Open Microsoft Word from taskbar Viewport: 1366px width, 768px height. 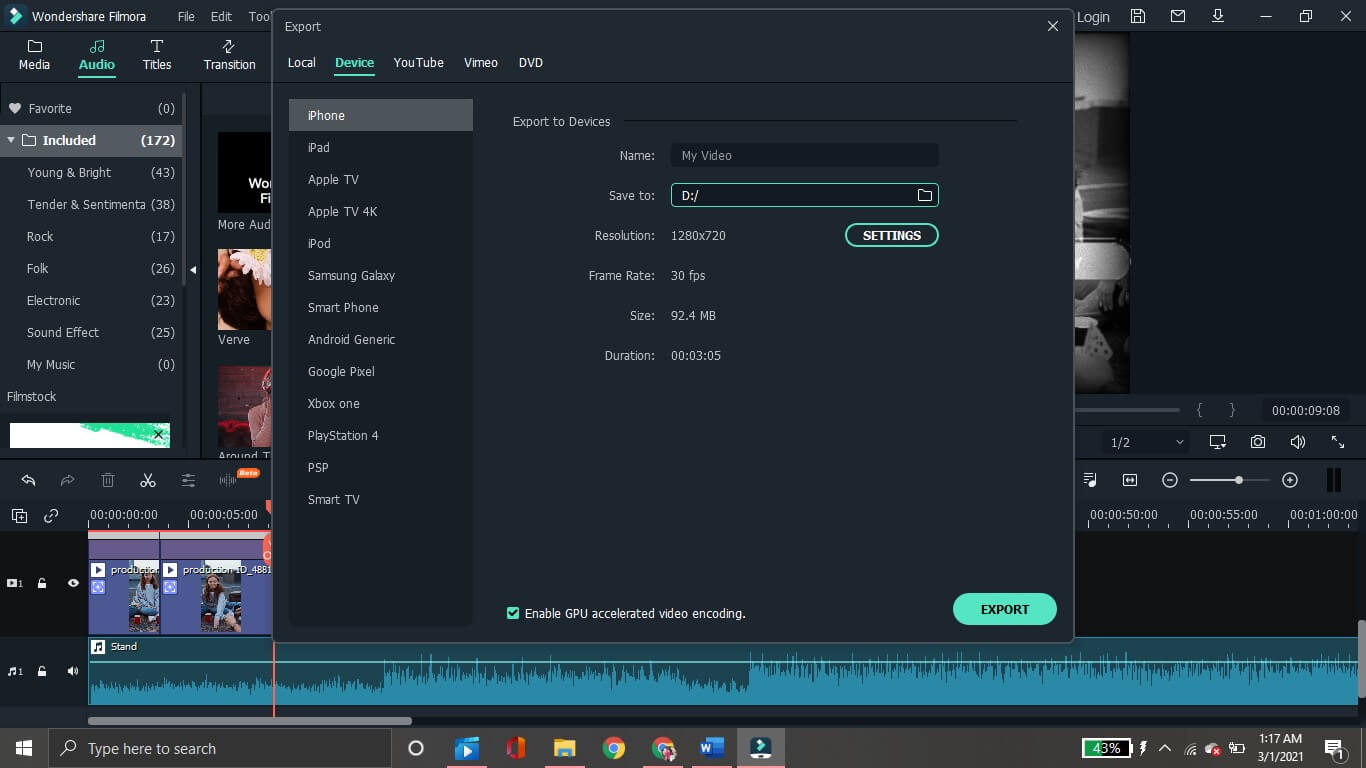(712, 748)
